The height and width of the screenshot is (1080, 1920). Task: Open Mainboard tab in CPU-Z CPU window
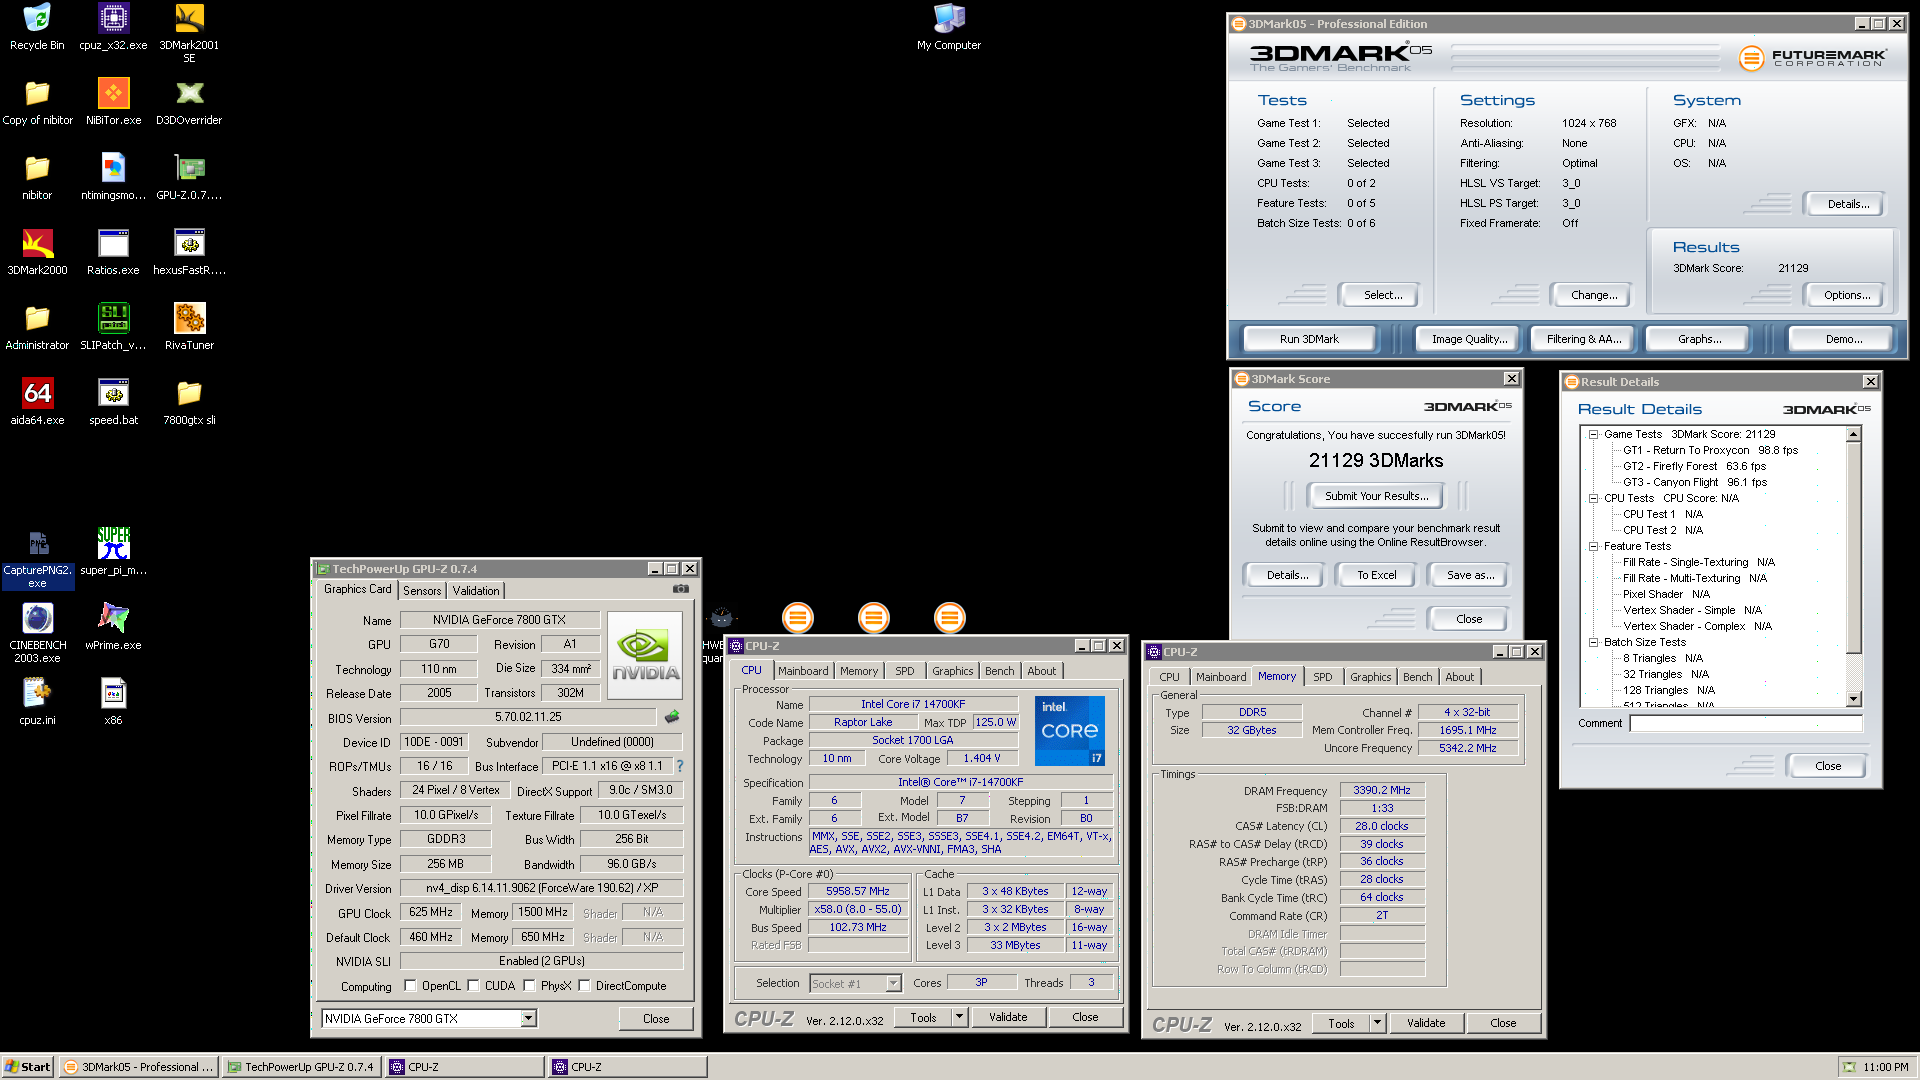tap(803, 671)
